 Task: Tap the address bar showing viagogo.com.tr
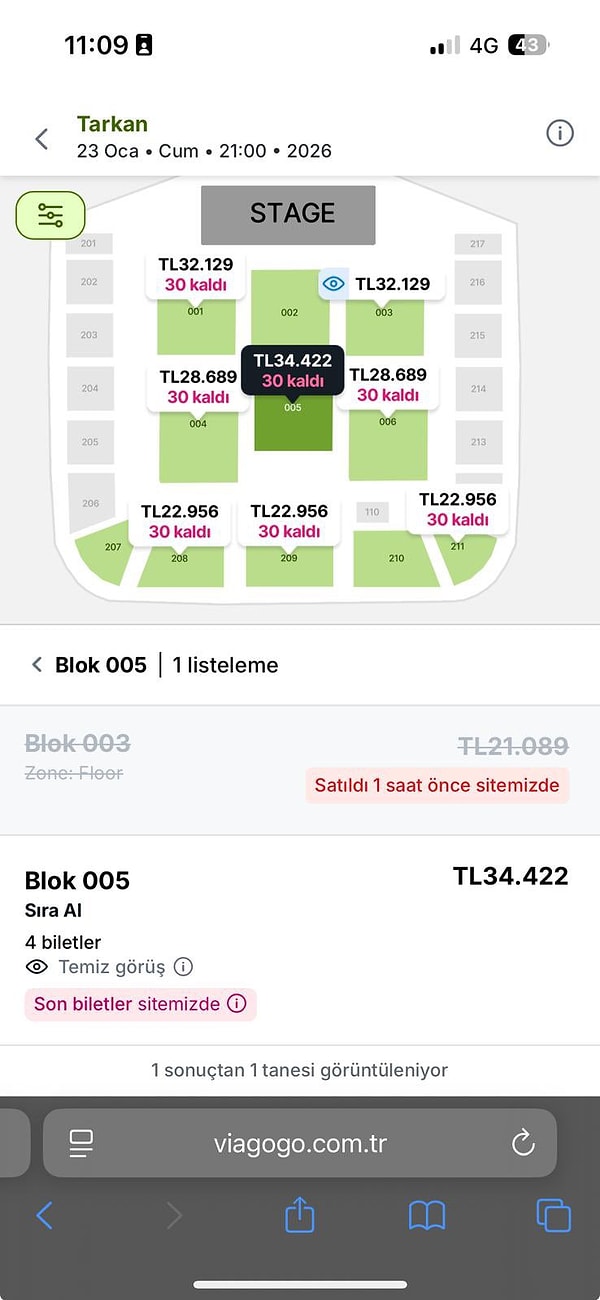(300, 1143)
